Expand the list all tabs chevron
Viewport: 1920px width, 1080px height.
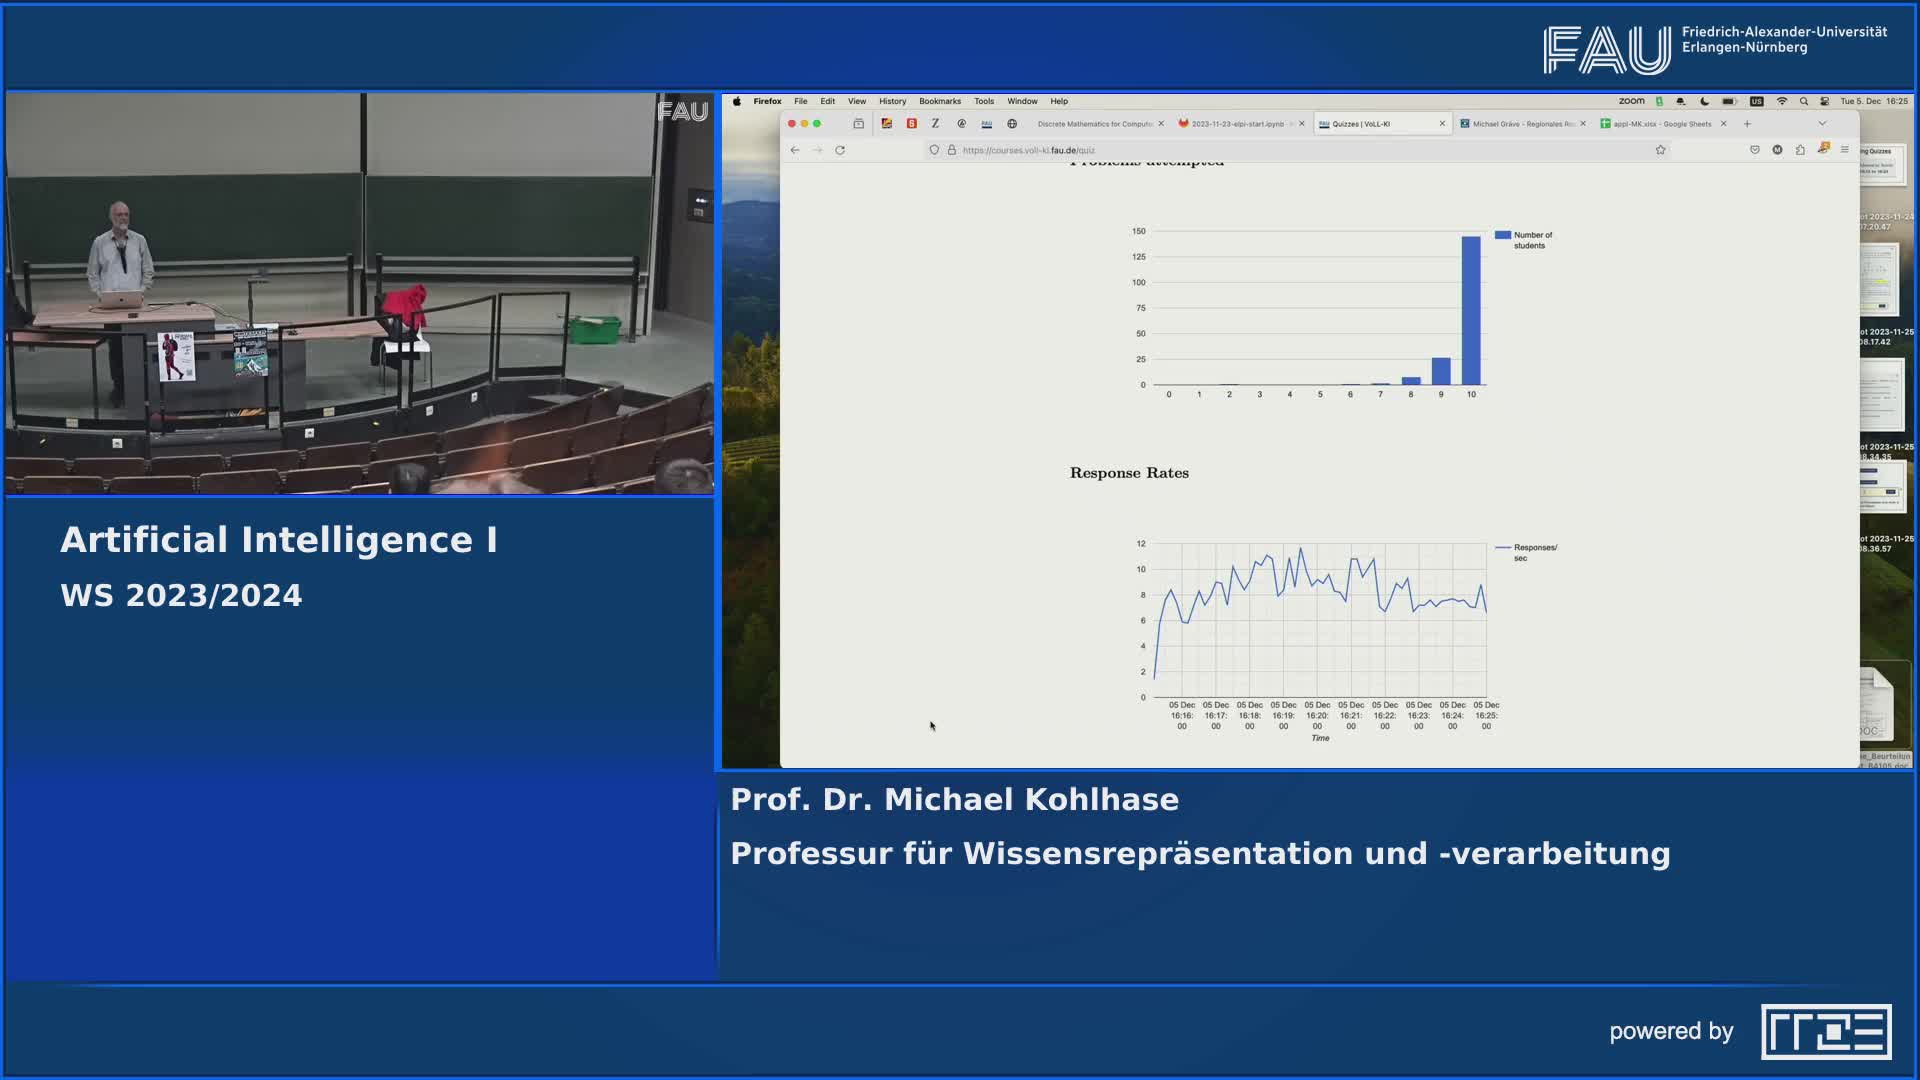pos(1822,124)
